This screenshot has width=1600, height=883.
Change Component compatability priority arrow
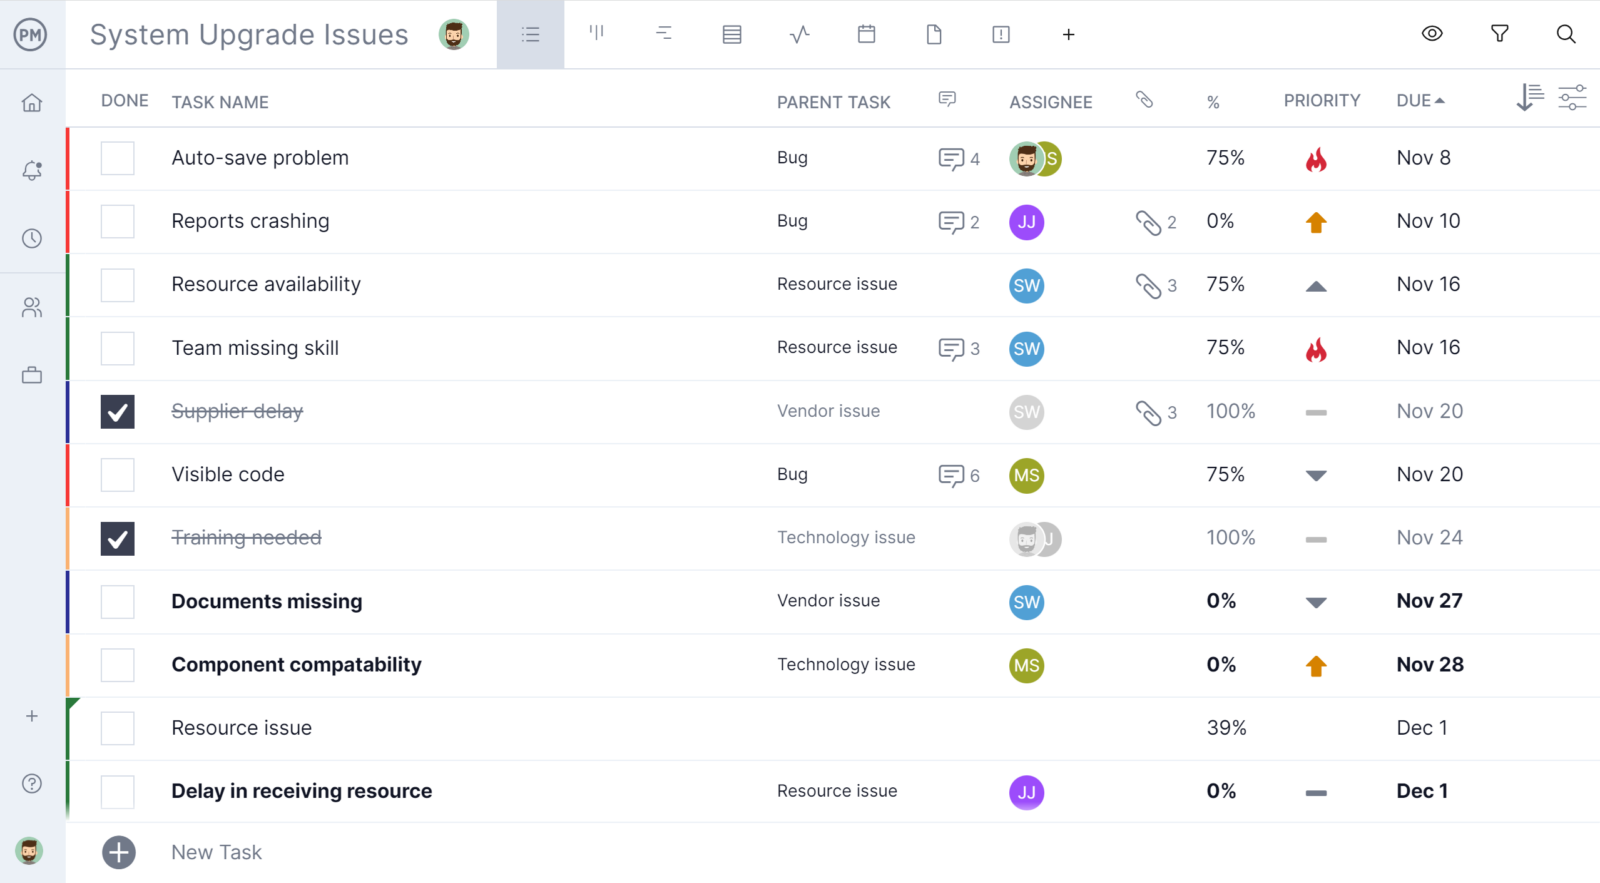pos(1316,666)
